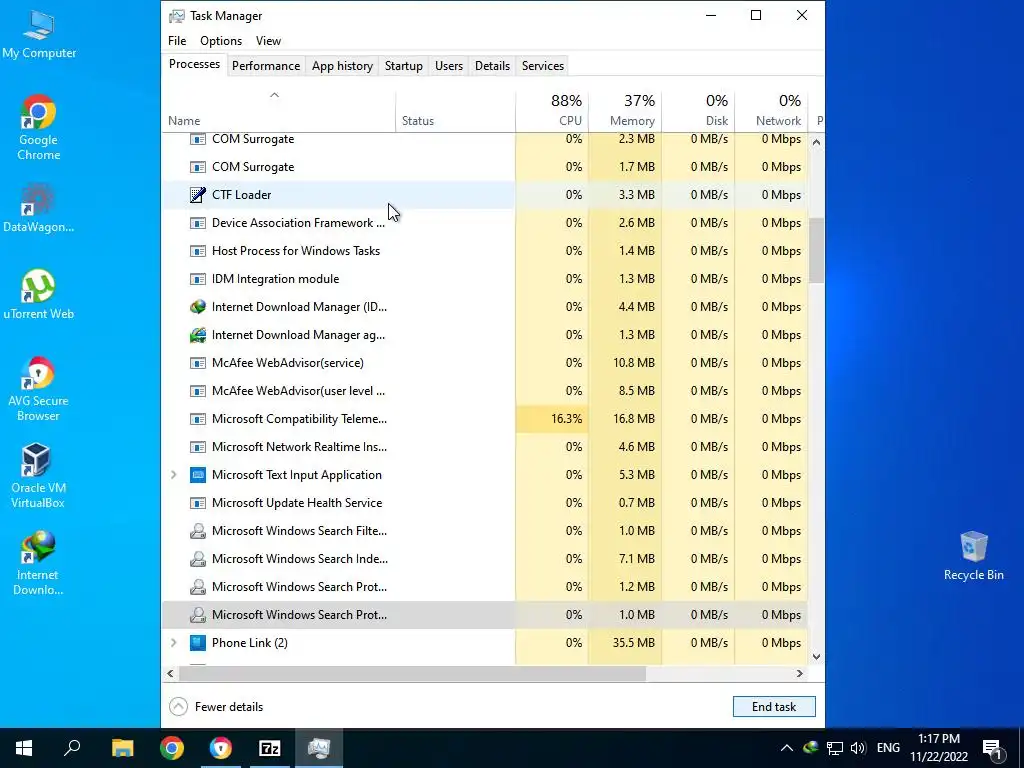Viewport: 1024px width, 768px height.
Task: Click Microsoft Text Input Application icon
Action: click(x=197, y=475)
